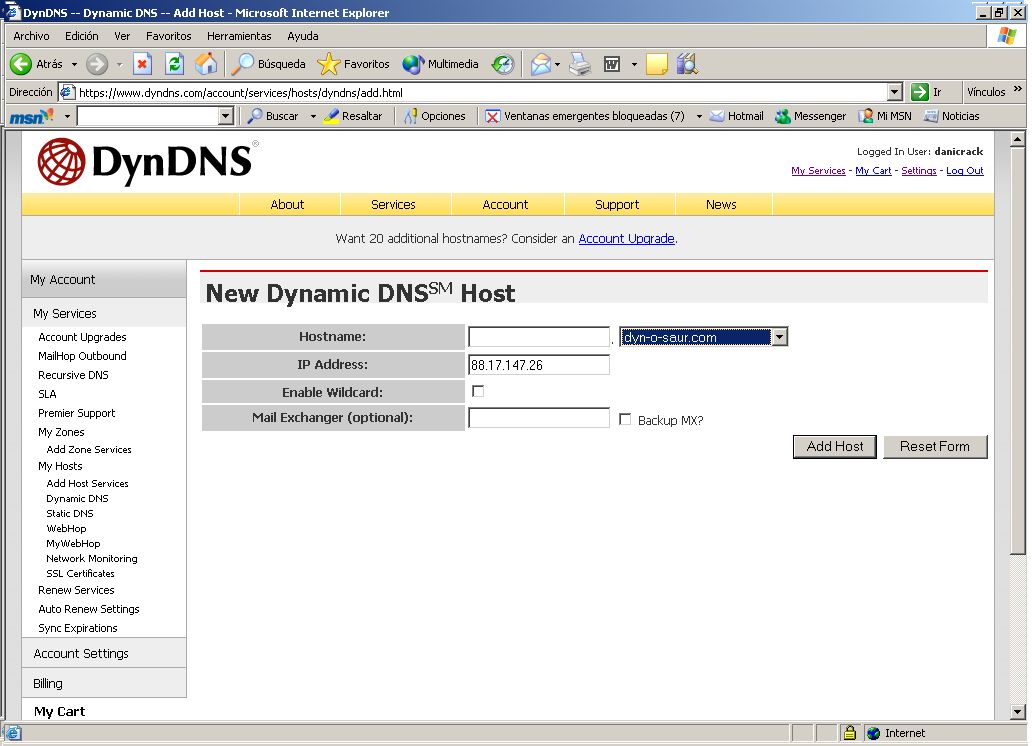
Task: Open Mail icon dropdown arrow
Action: coord(557,65)
